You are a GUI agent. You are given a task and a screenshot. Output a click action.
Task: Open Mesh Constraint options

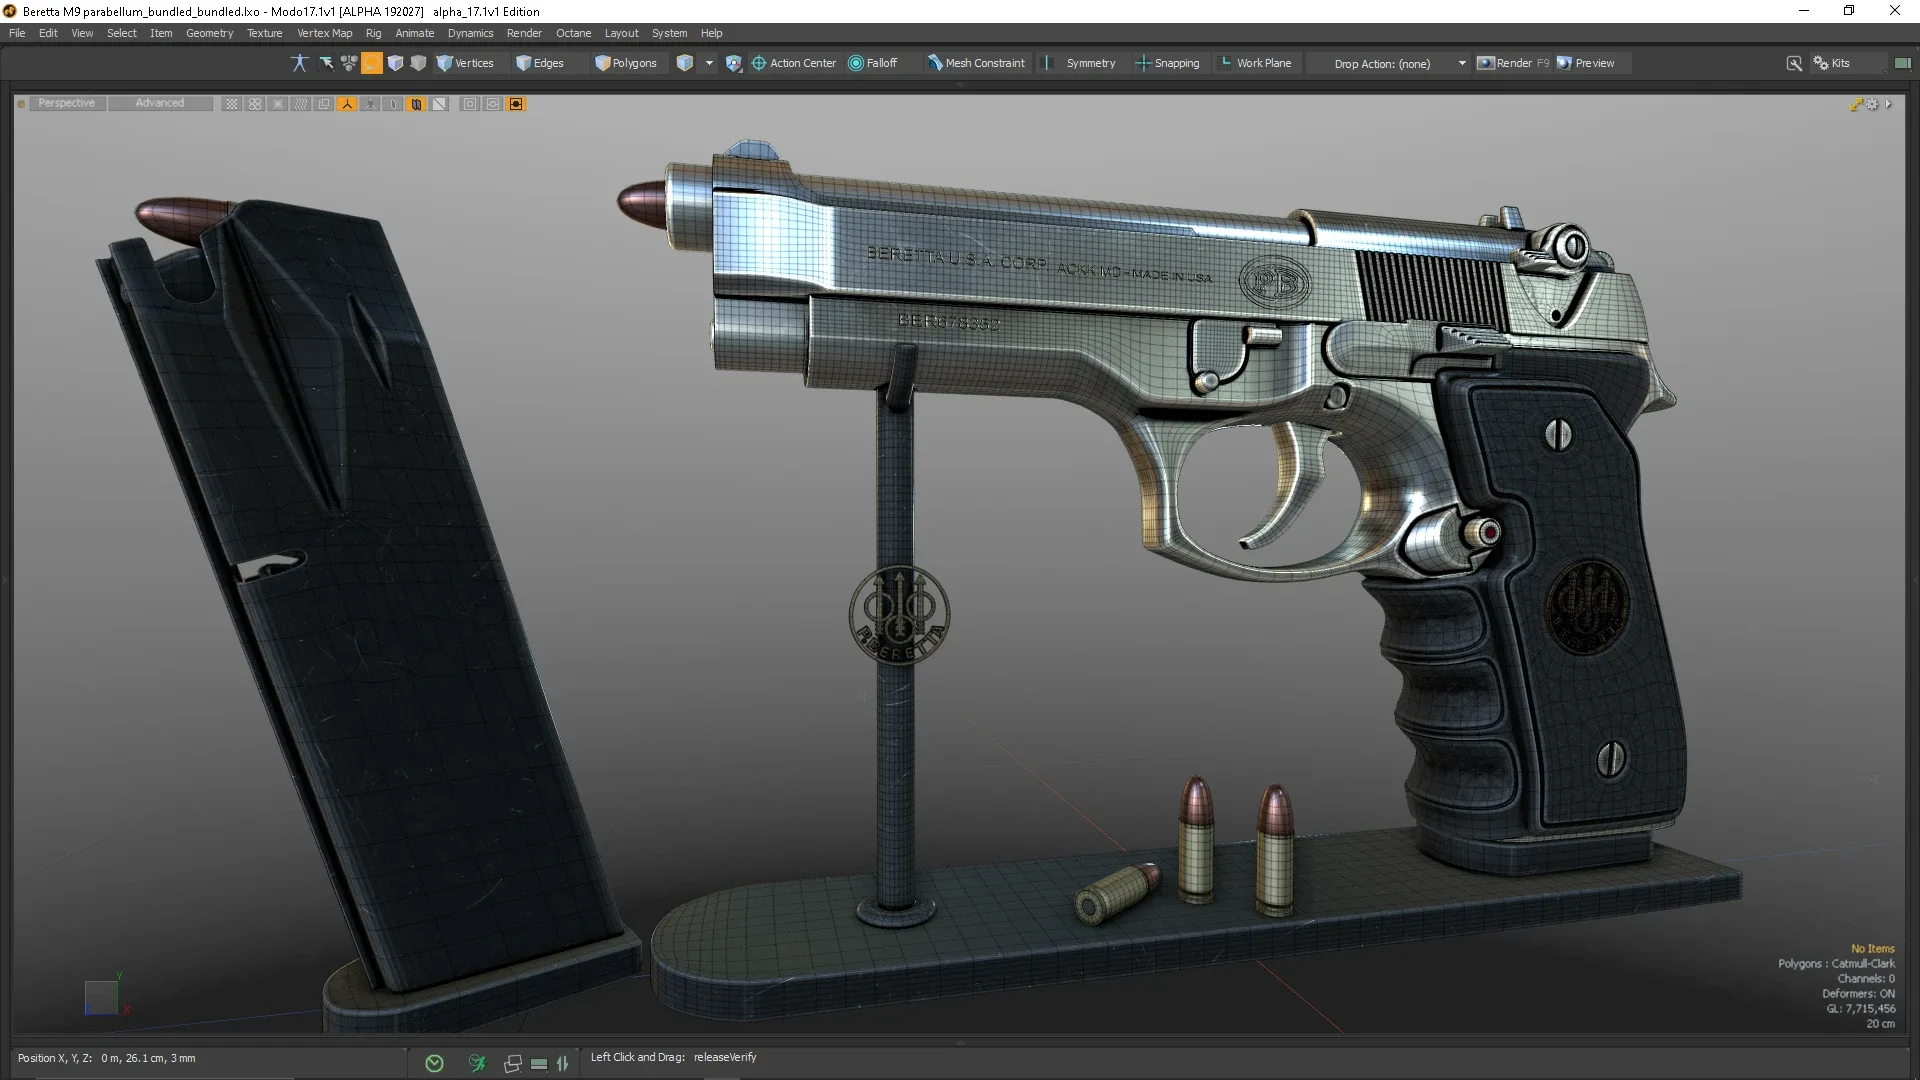(976, 63)
